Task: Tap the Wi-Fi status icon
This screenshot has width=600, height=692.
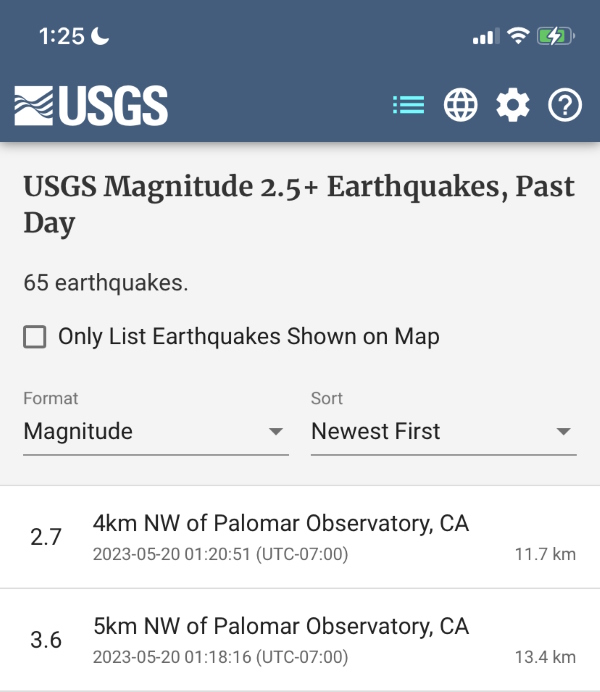Action: [517, 37]
